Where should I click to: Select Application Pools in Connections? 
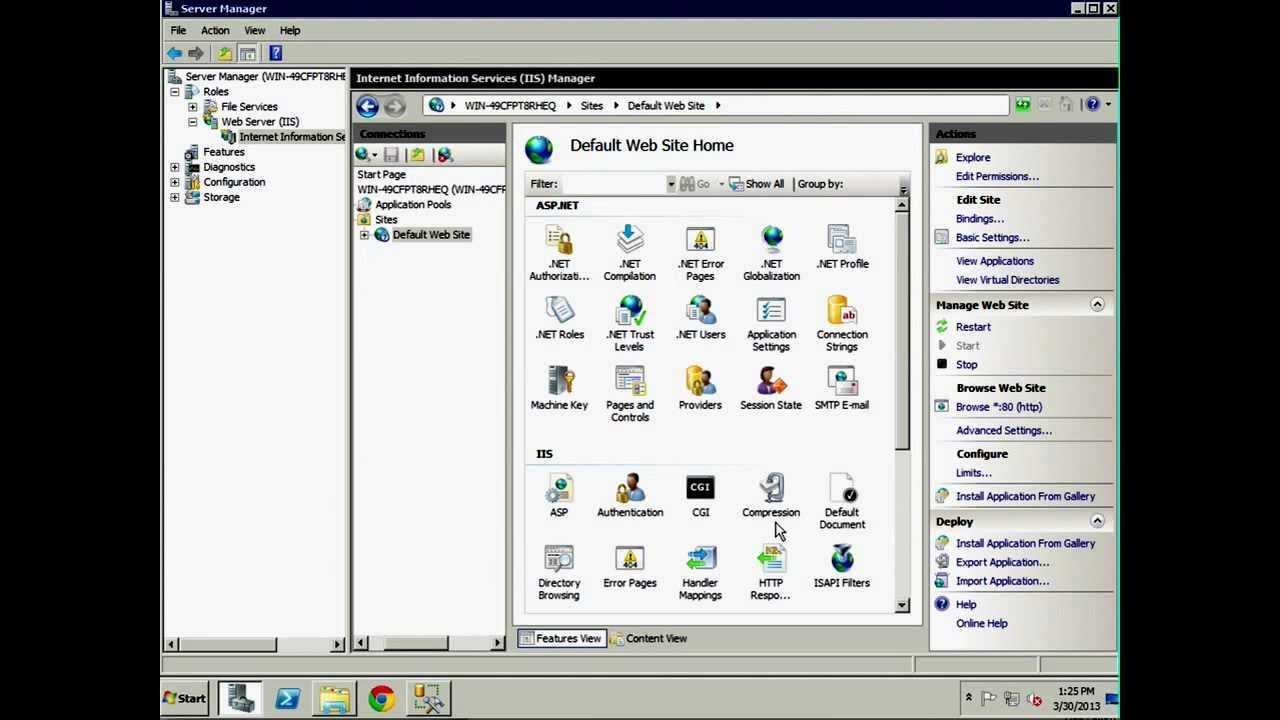click(413, 205)
